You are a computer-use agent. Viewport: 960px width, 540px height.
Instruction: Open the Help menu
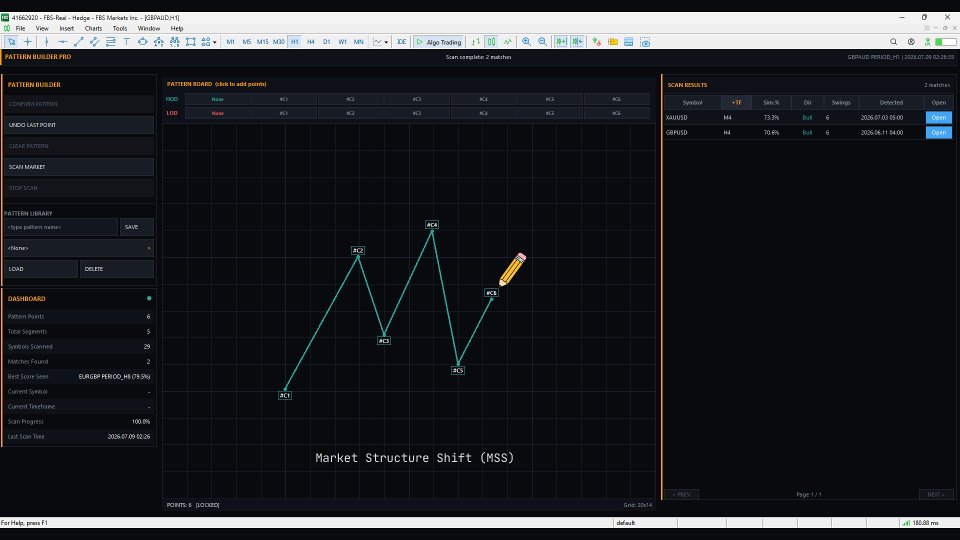[x=177, y=28]
